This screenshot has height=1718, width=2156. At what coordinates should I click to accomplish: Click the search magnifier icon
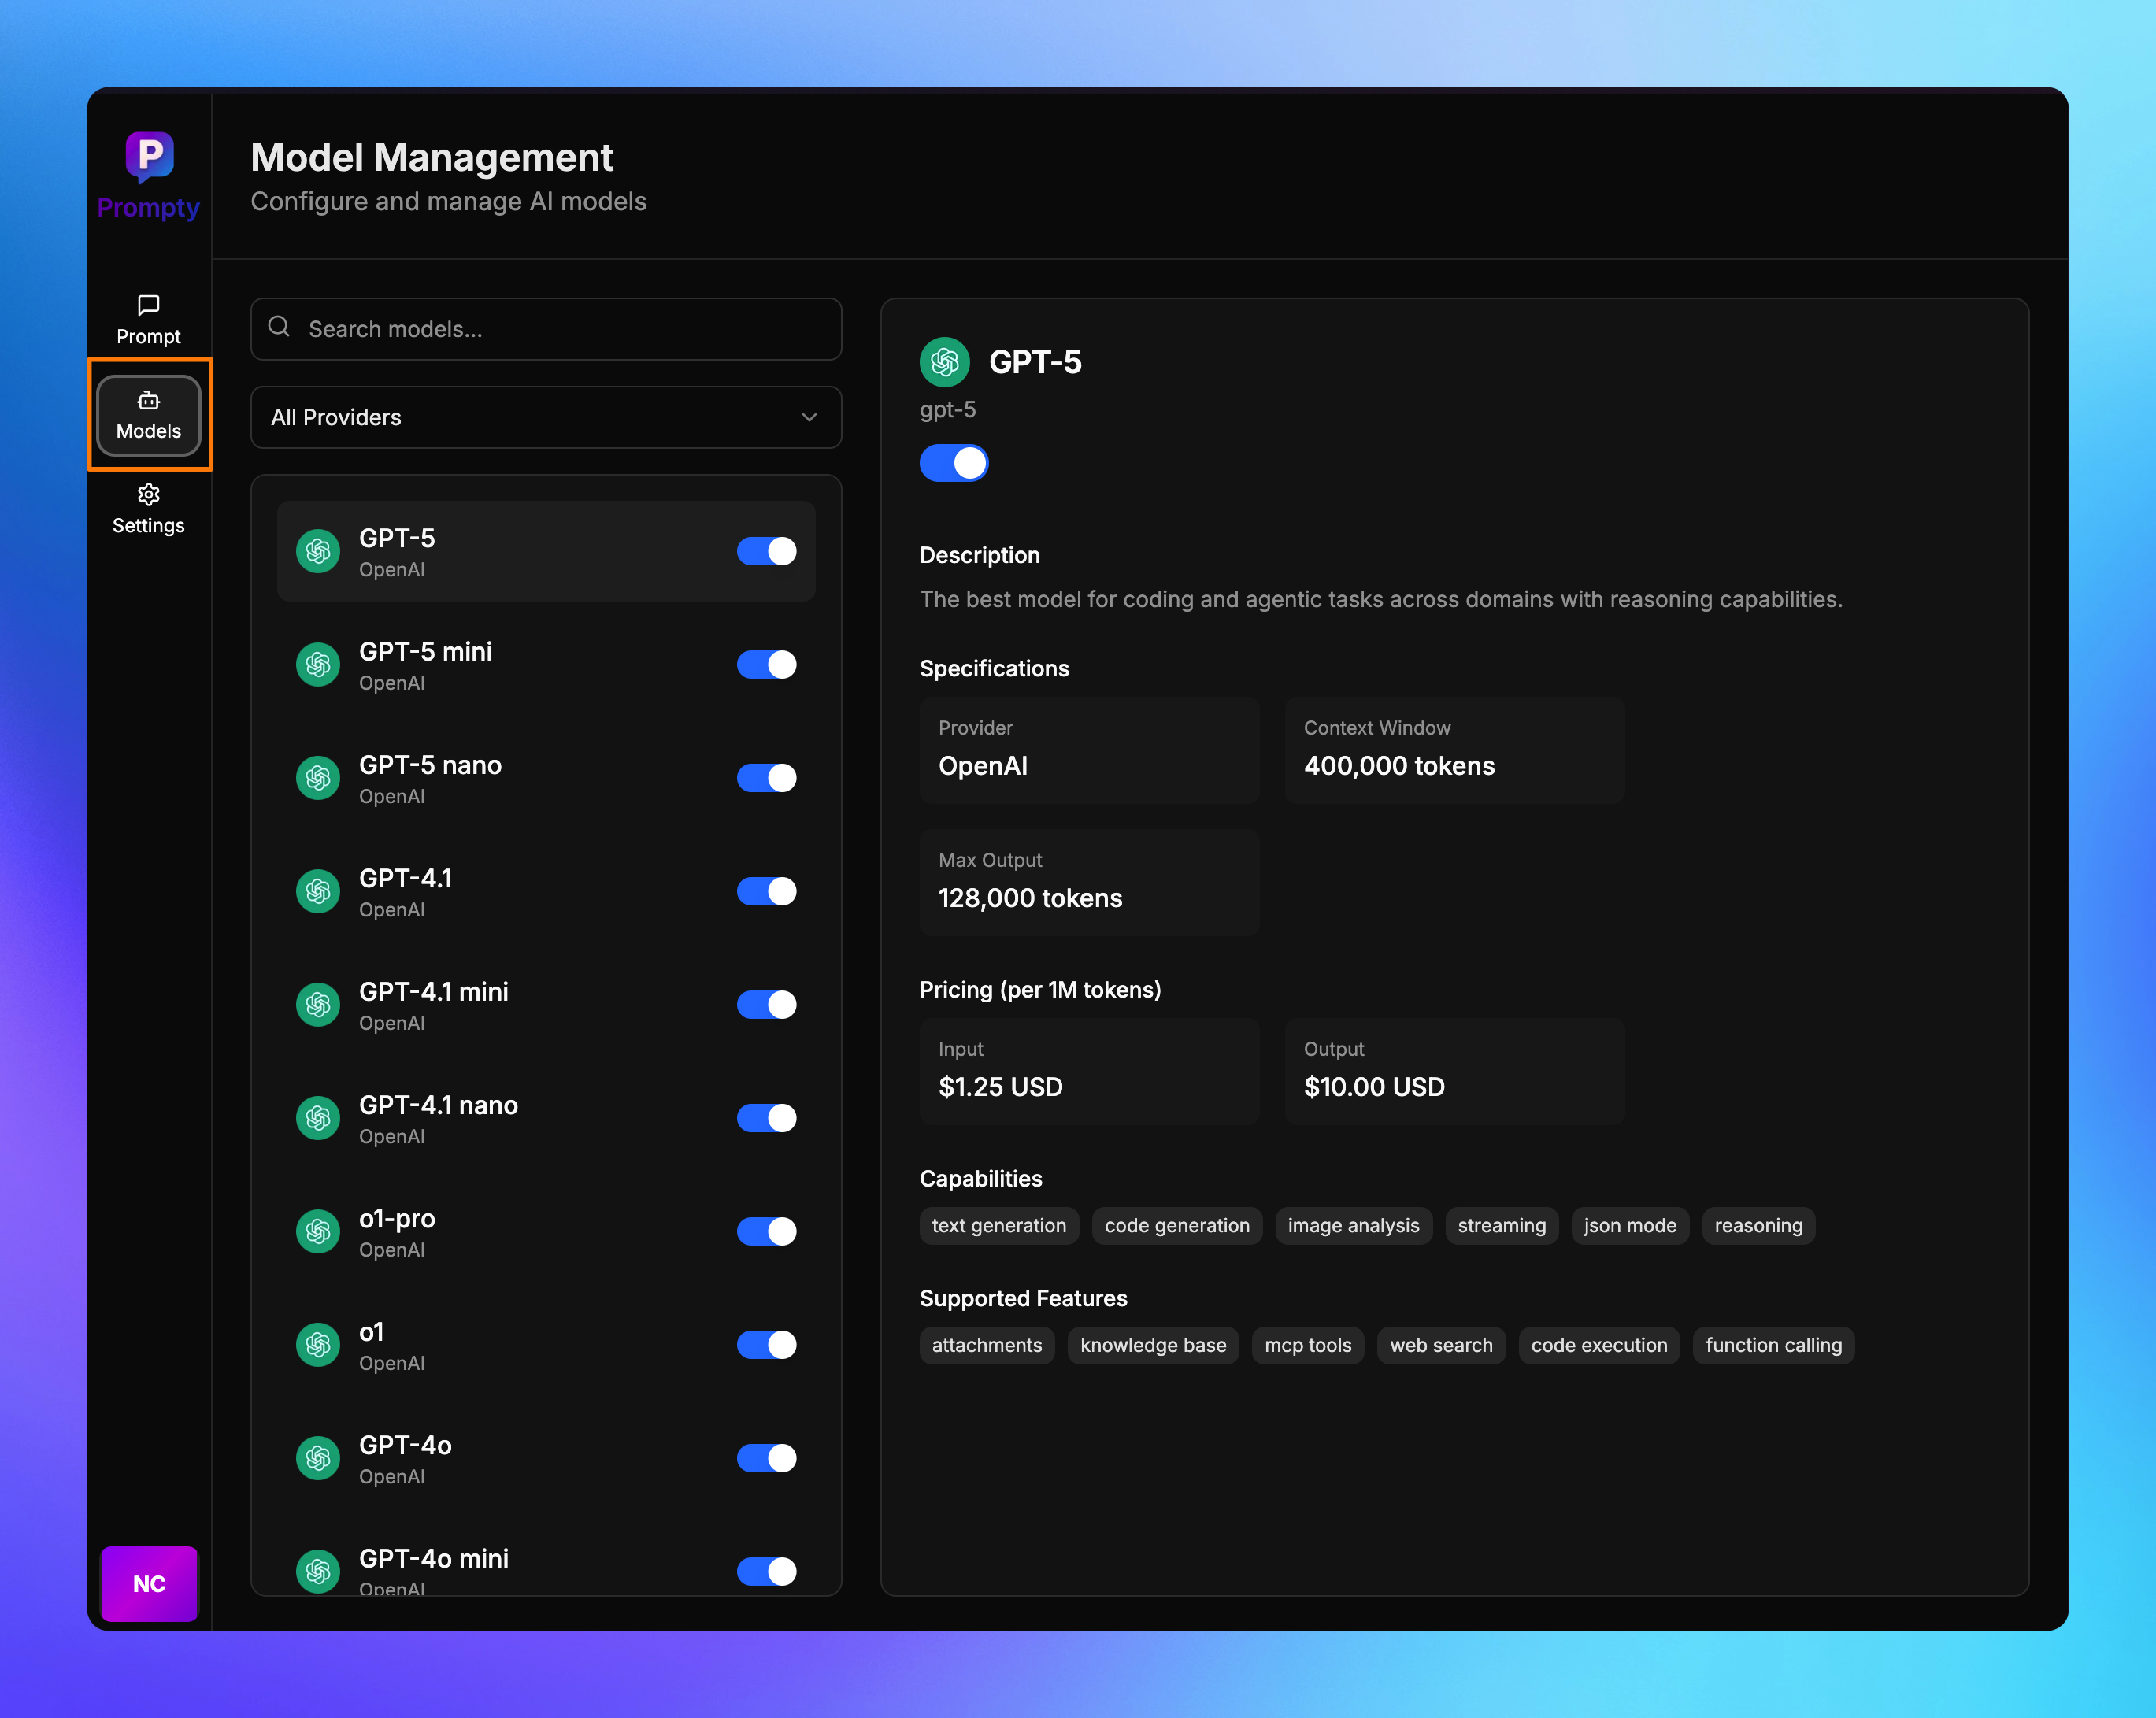click(x=280, y=327)
